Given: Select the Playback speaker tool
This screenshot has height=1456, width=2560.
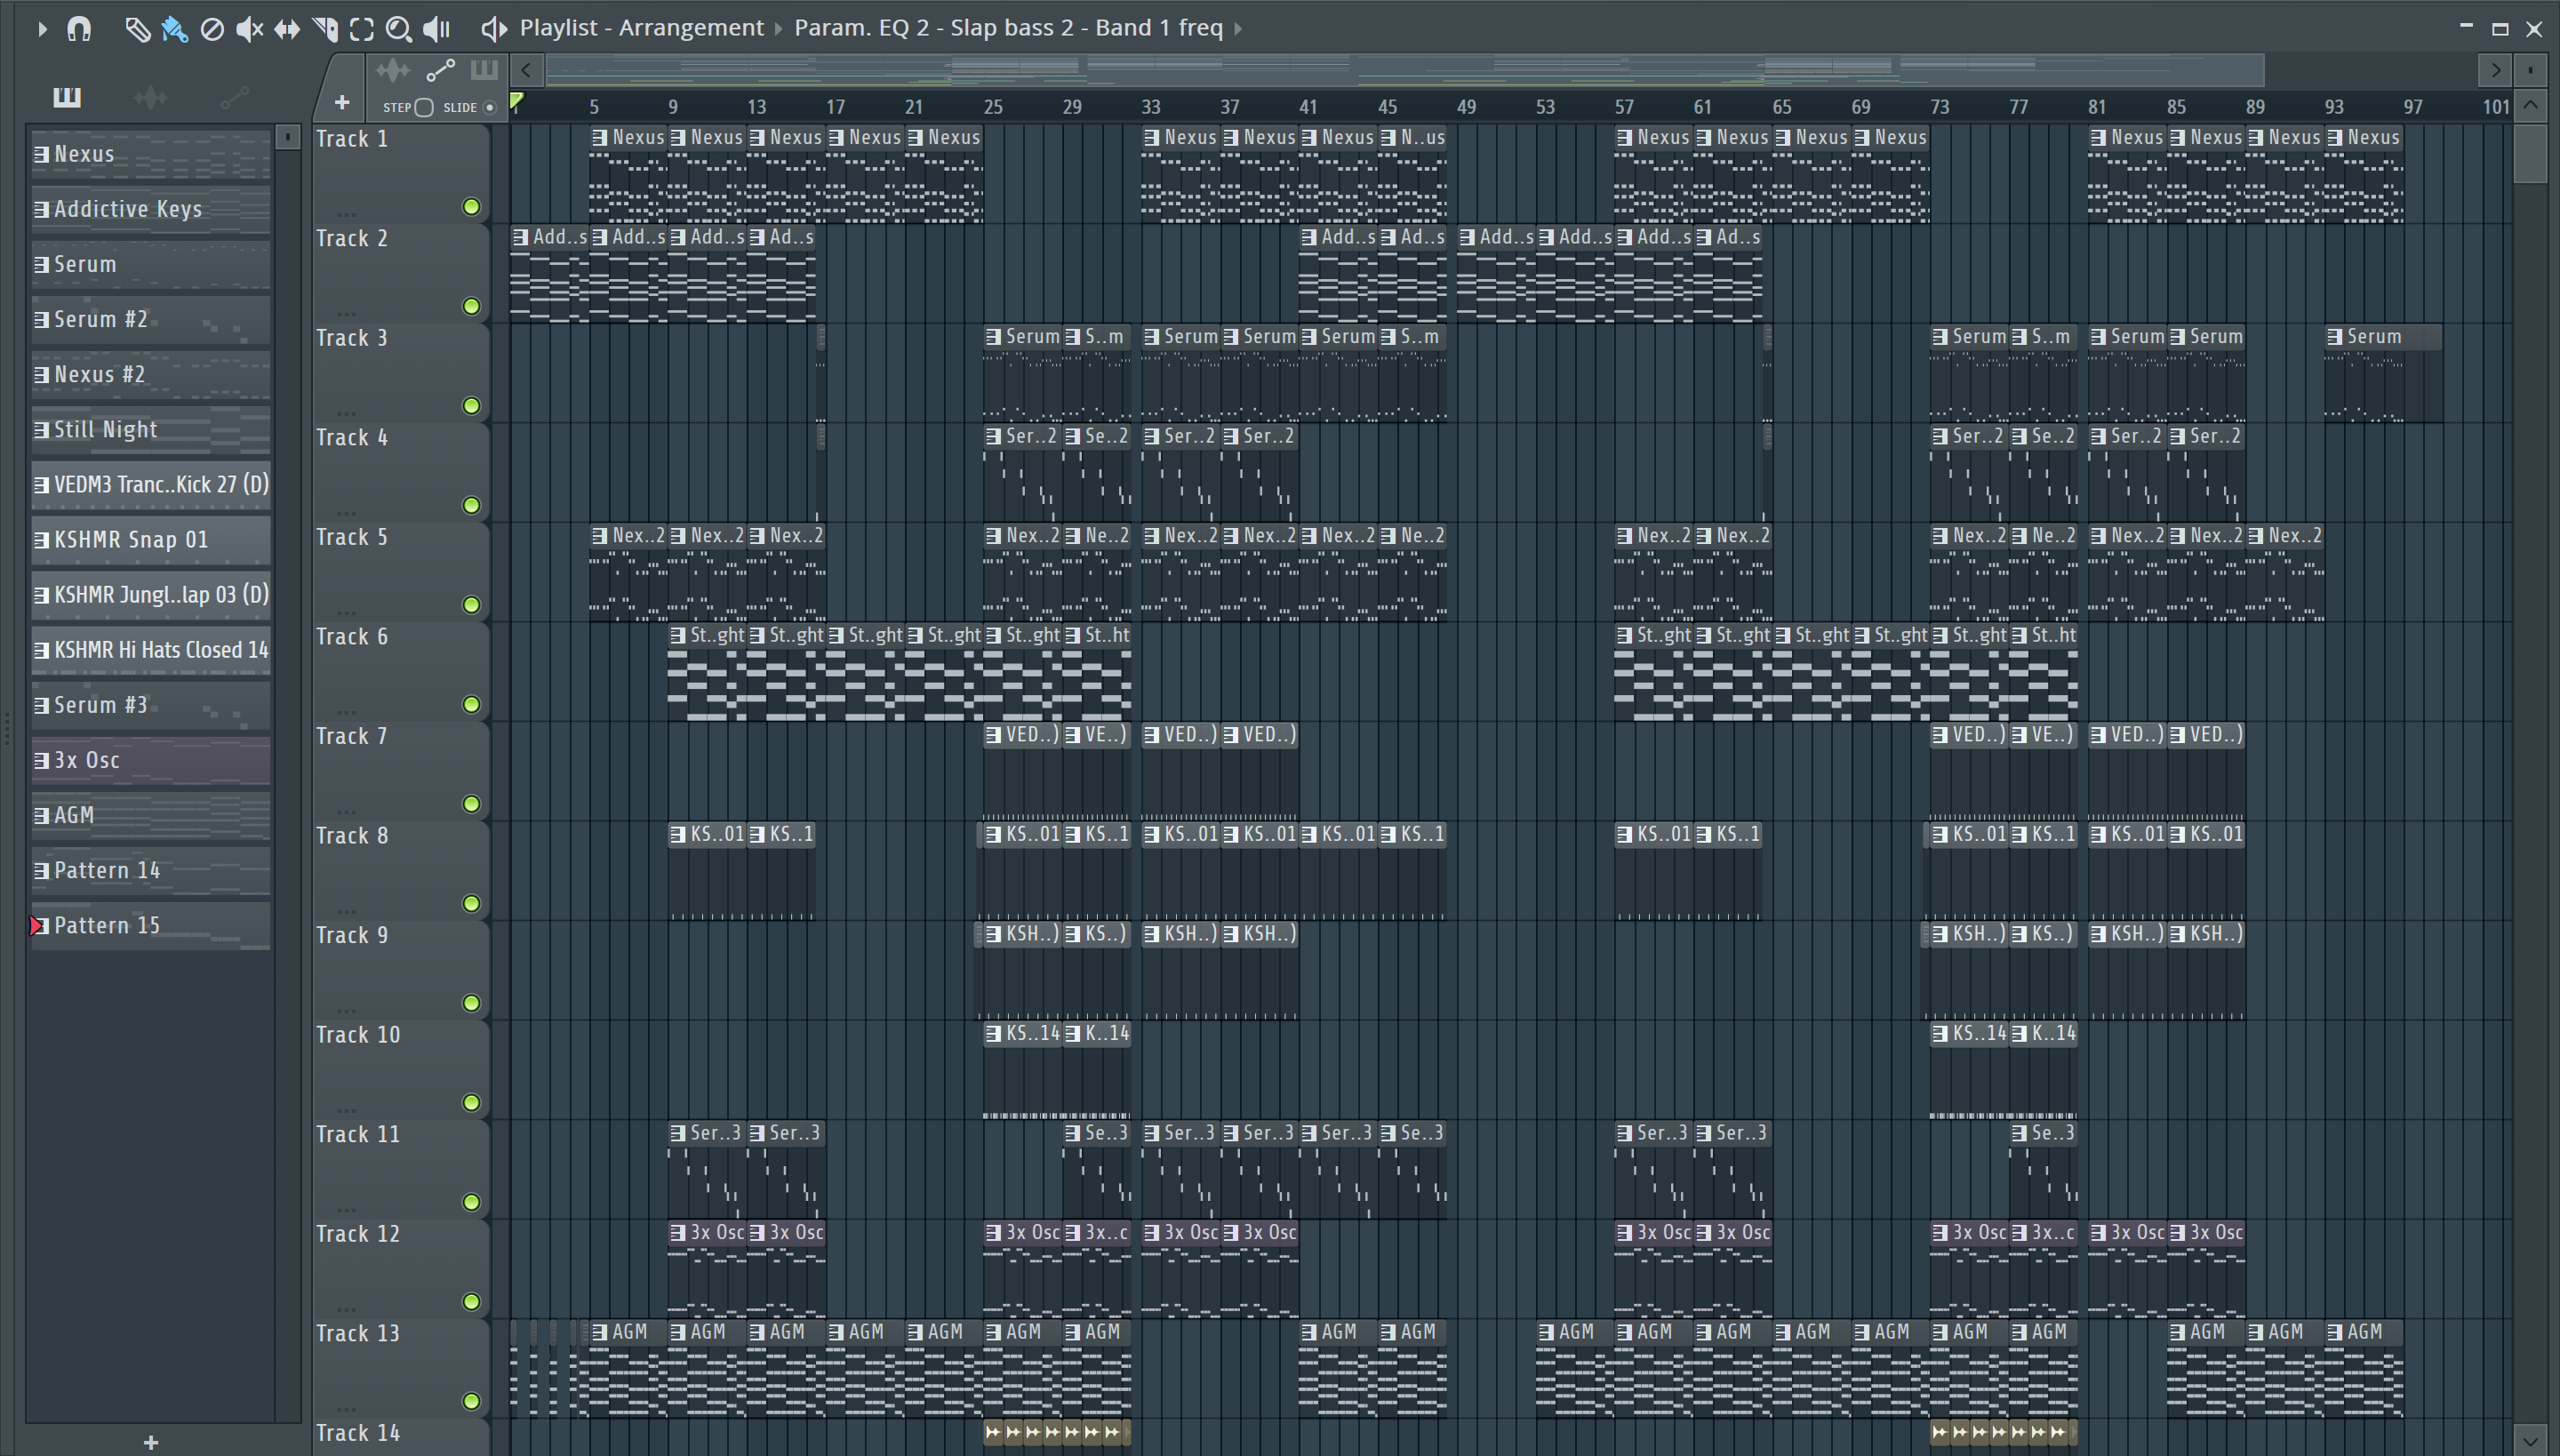Looking at the screenshot, I should coord(437,29).
